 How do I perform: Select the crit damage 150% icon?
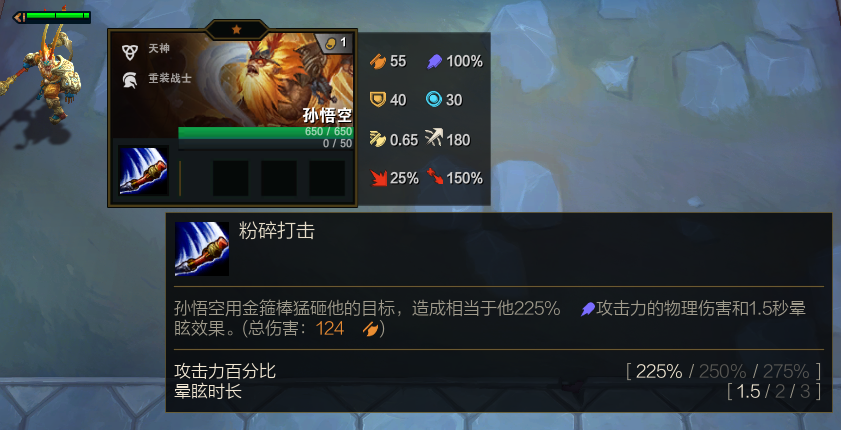click(x=434, y=177)
